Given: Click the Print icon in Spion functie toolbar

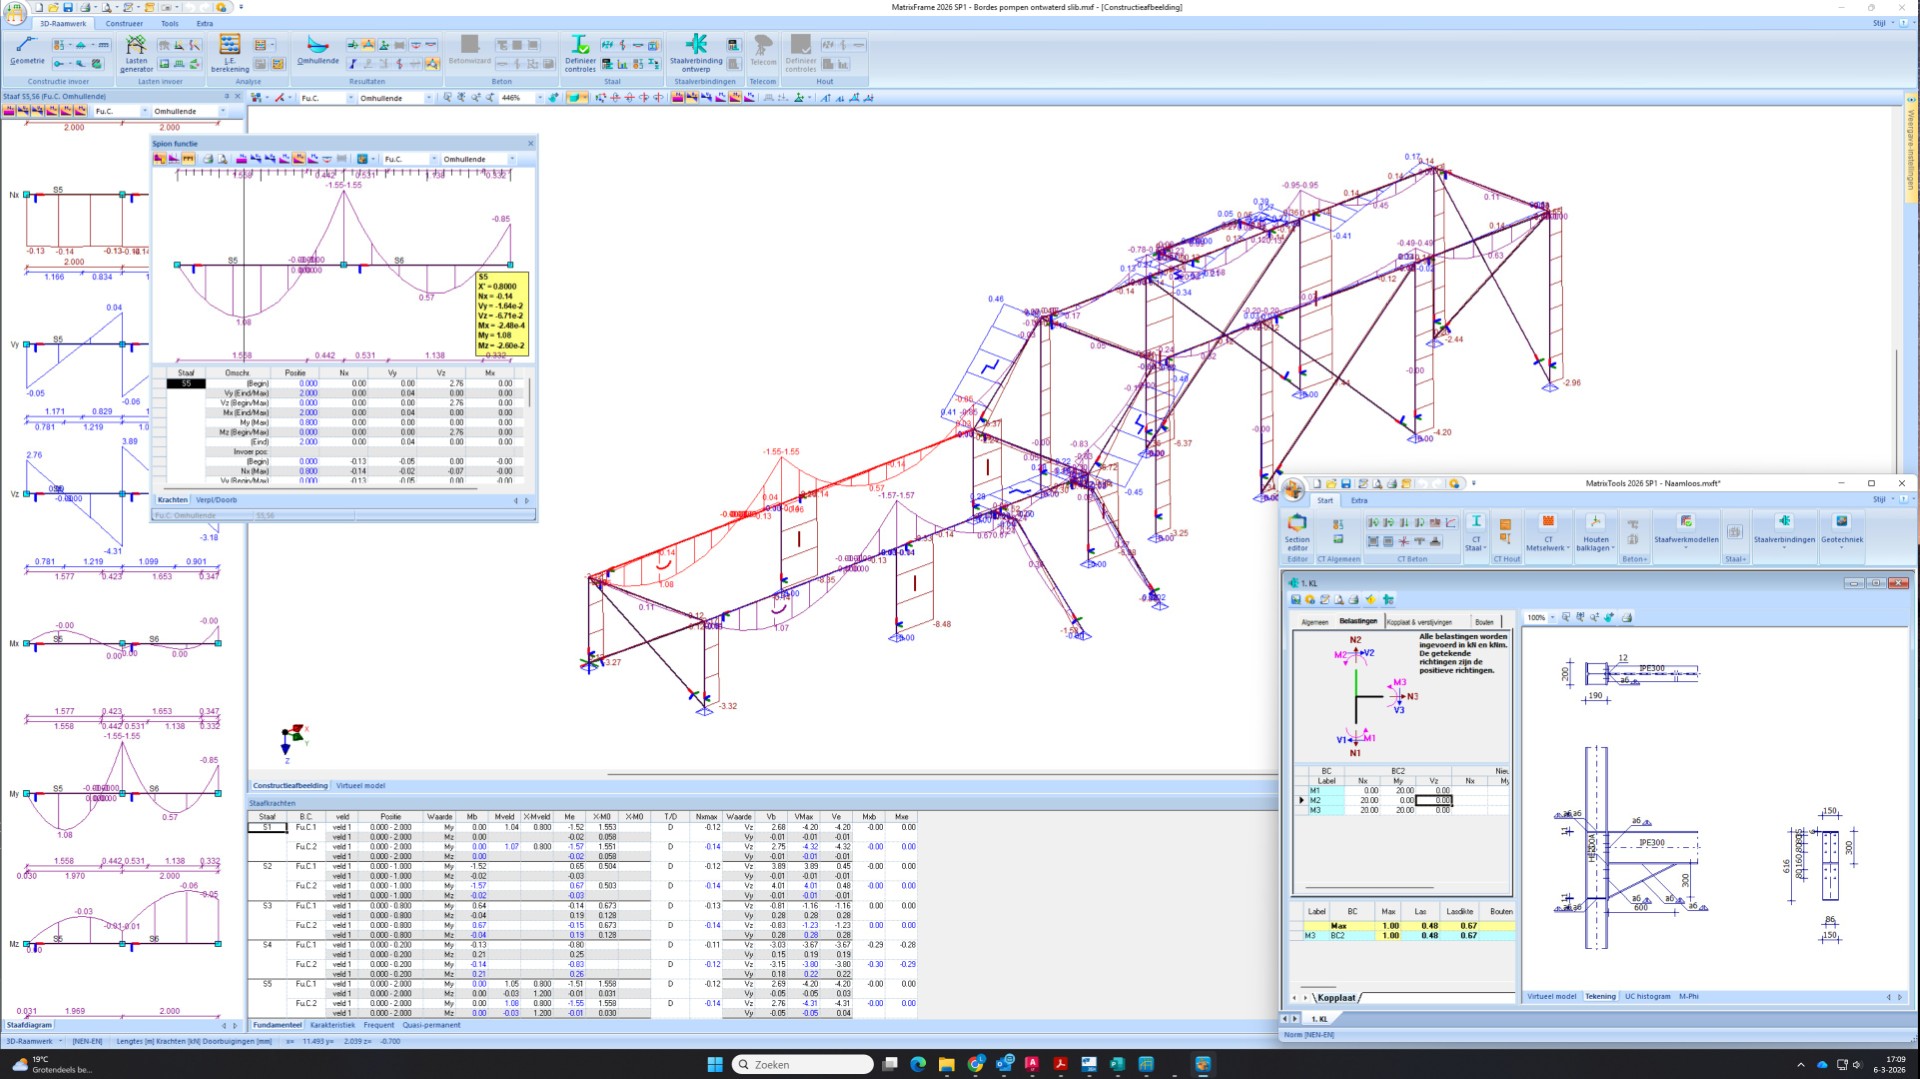Looking at the screenshot, I should tap(208, 159).
